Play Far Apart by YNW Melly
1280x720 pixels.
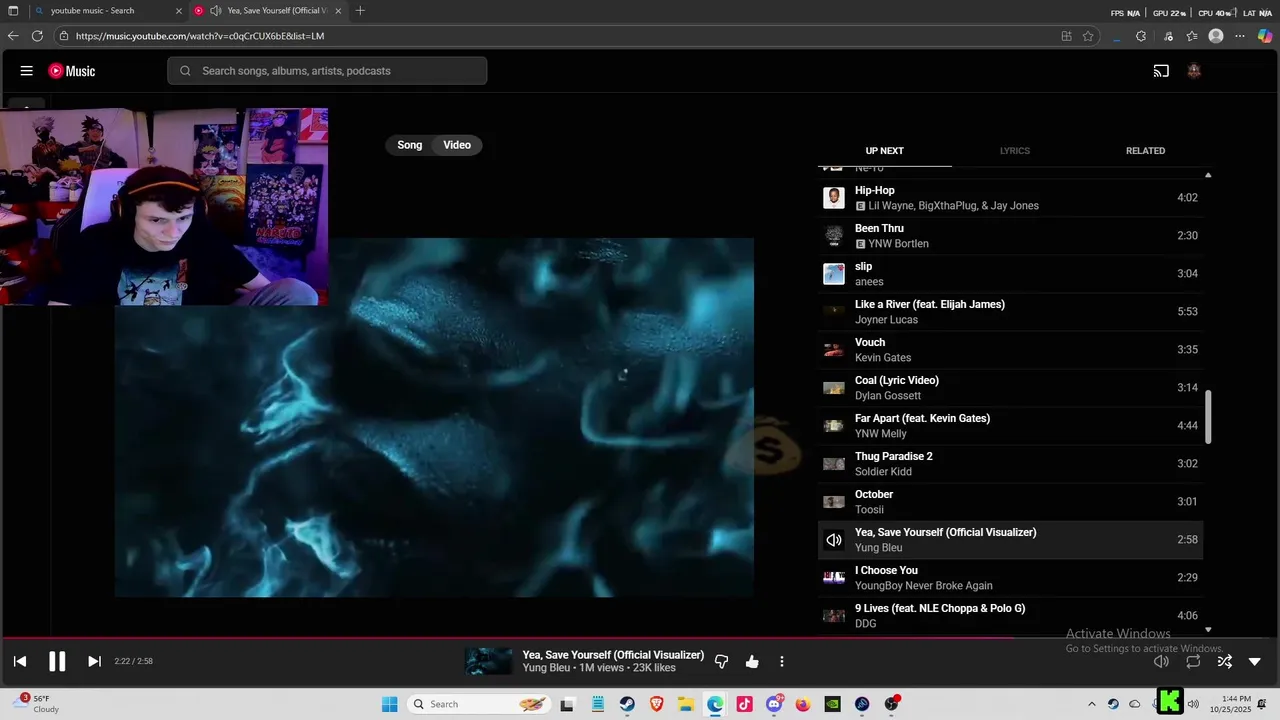[1010, 426]
